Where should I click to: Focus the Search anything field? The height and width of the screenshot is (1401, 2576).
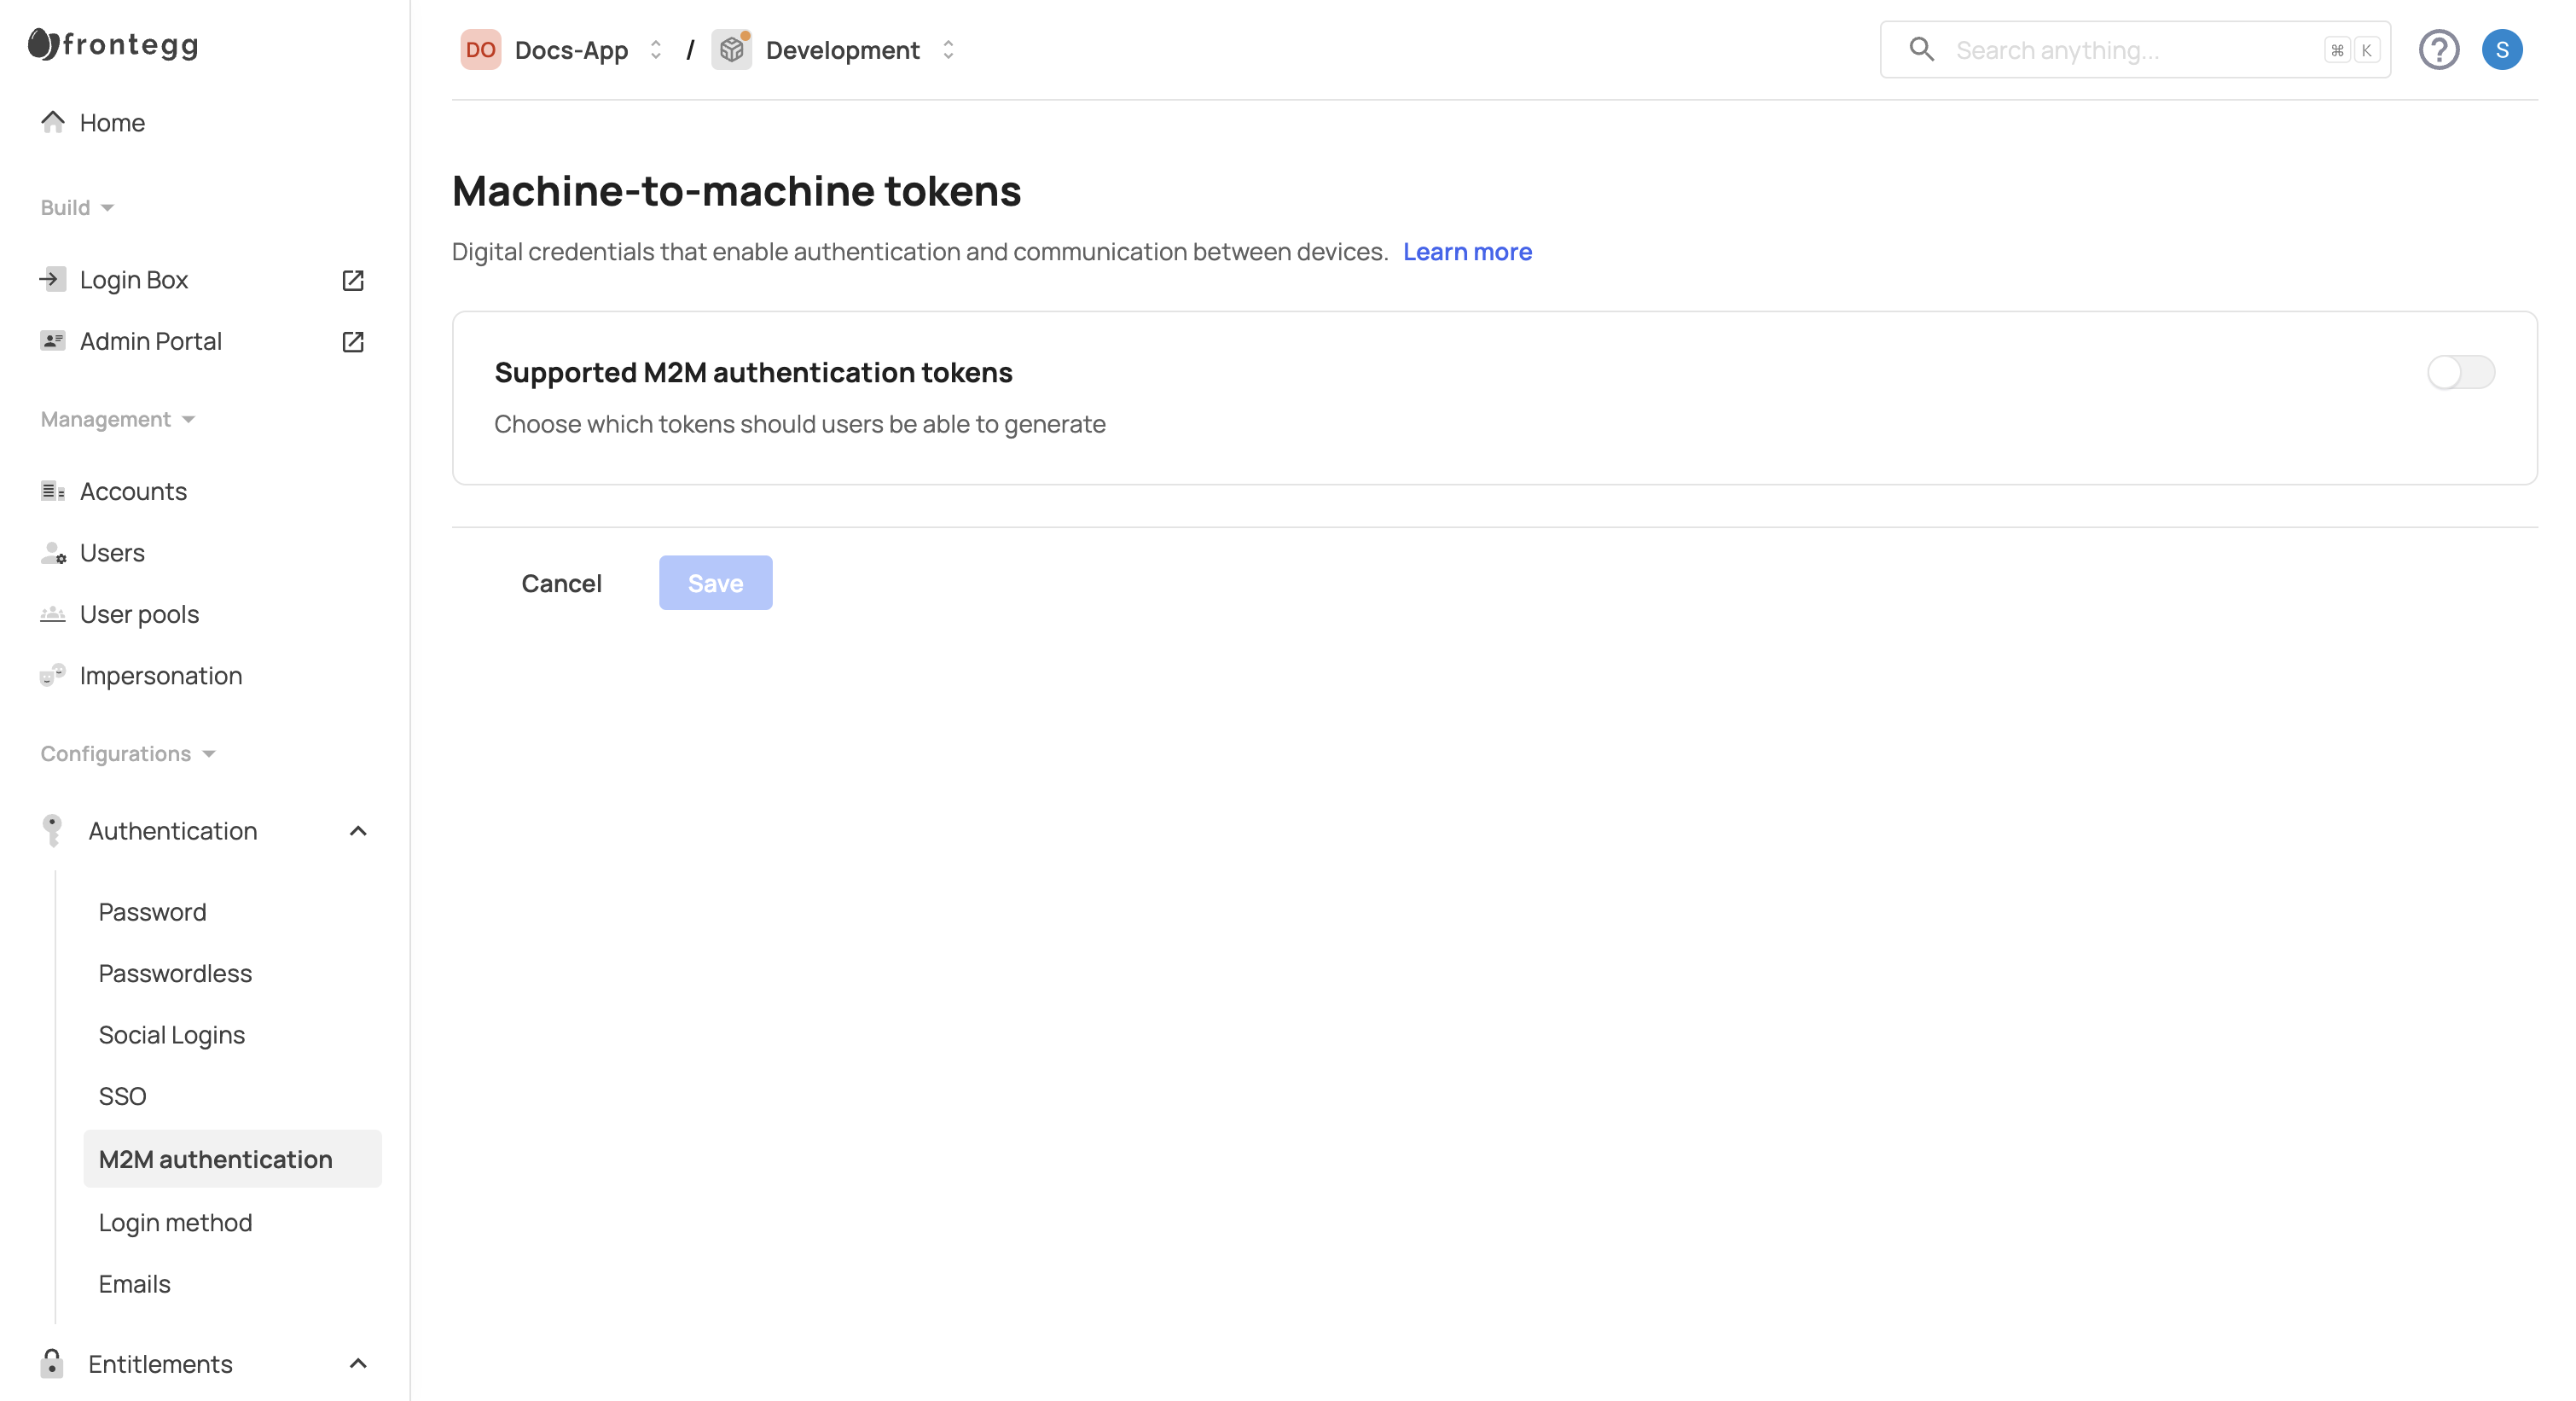(2130, 50)
